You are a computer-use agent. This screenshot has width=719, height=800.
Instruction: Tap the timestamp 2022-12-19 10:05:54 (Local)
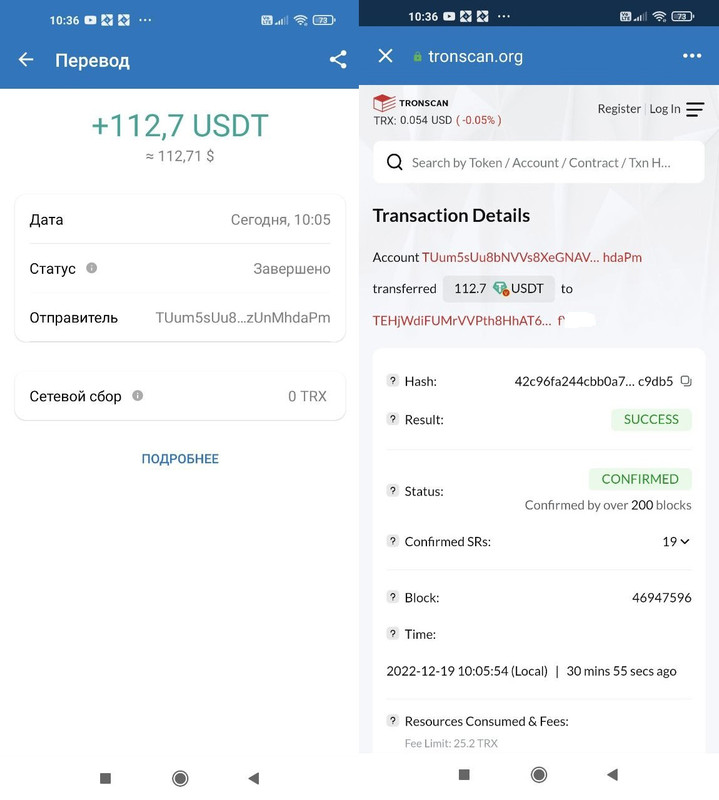point(467,671)
